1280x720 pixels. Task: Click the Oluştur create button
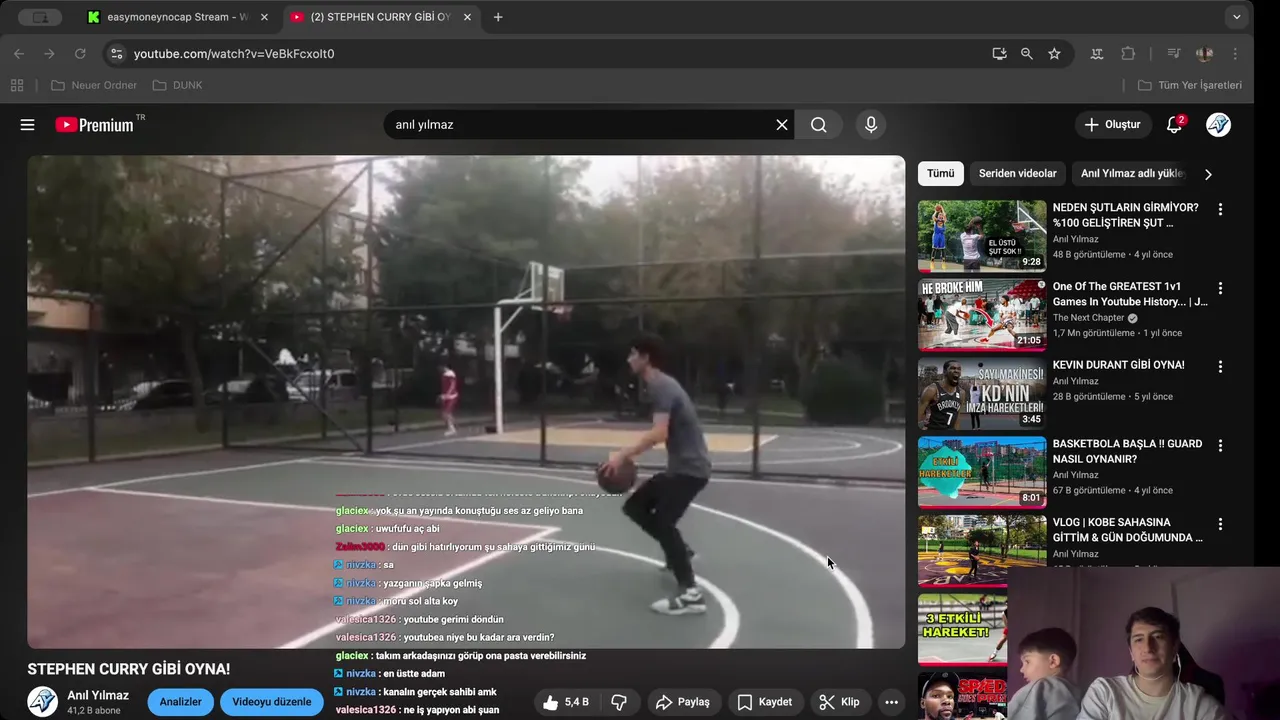coord(1113,125)
